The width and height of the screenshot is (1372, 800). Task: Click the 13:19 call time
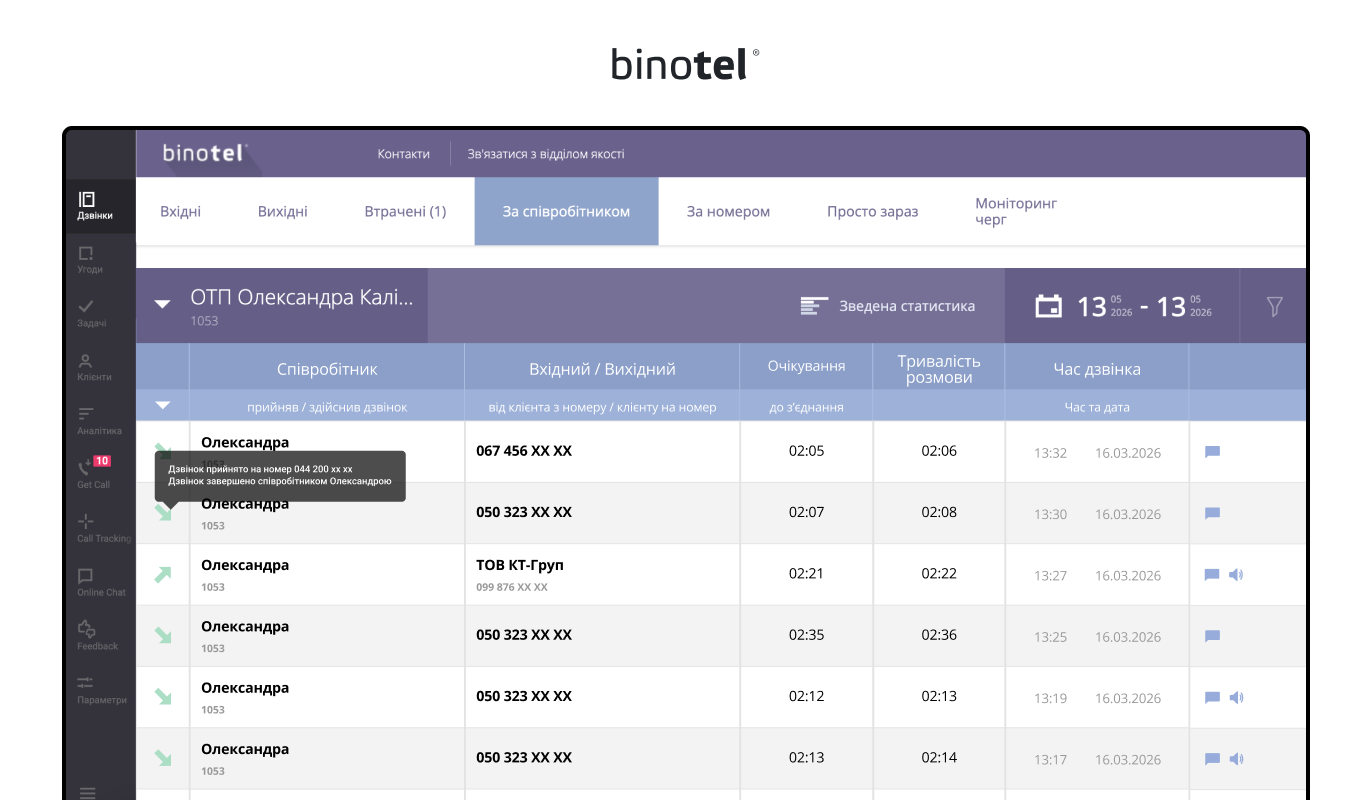[1050, 698]
